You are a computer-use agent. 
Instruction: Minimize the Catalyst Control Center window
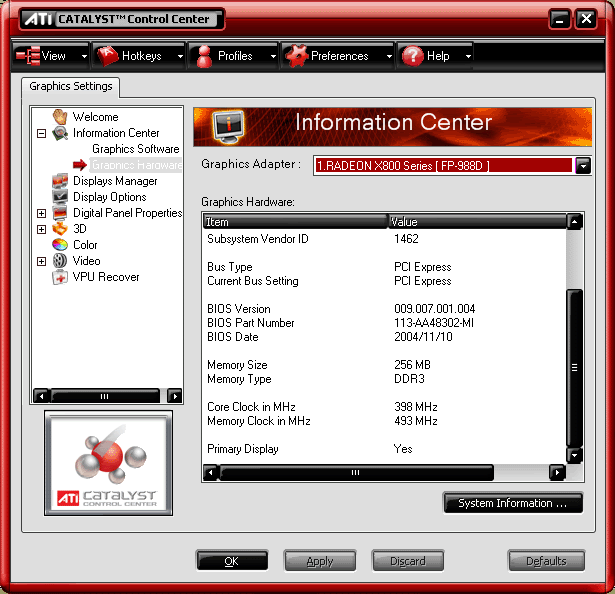[559, 19]
